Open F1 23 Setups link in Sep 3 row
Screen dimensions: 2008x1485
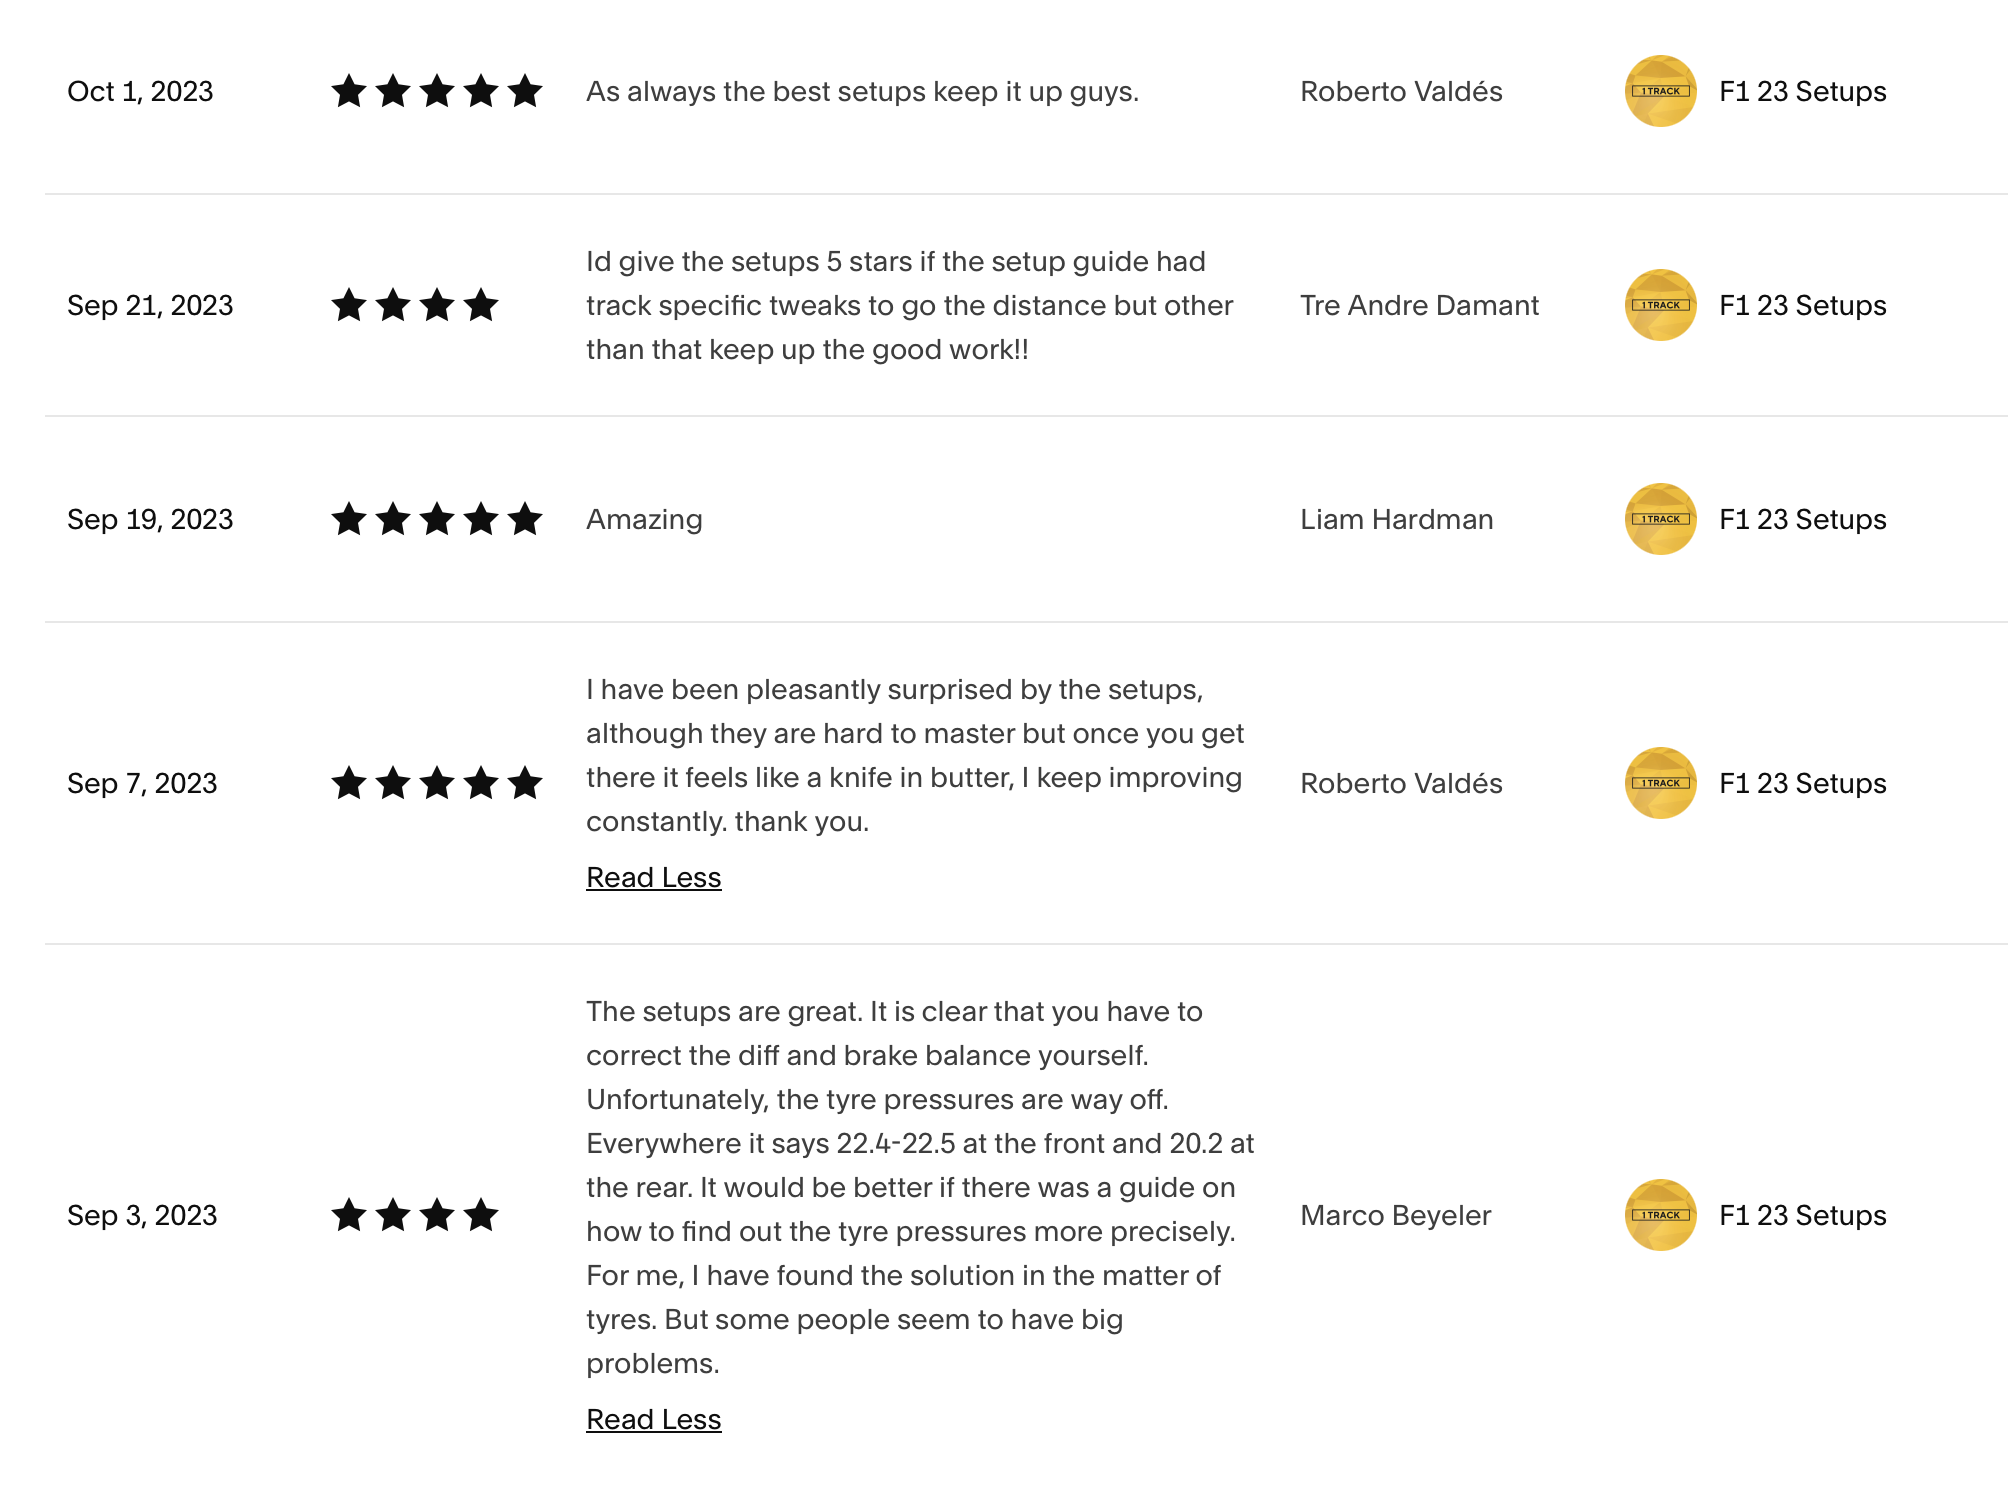click(x=1802, y=1215)
